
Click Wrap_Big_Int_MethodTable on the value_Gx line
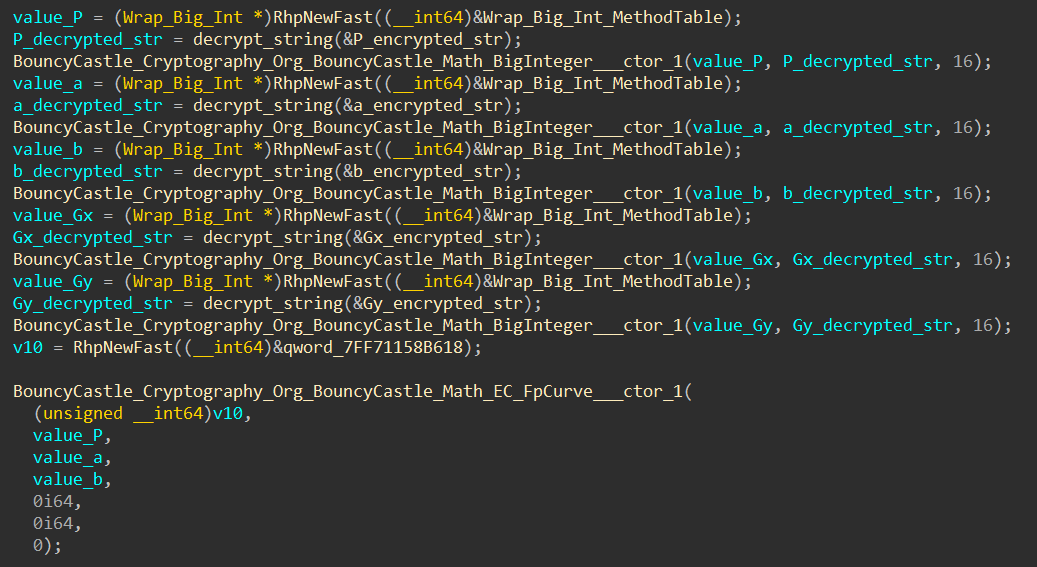pyautogui.click(x=613, y=216)
